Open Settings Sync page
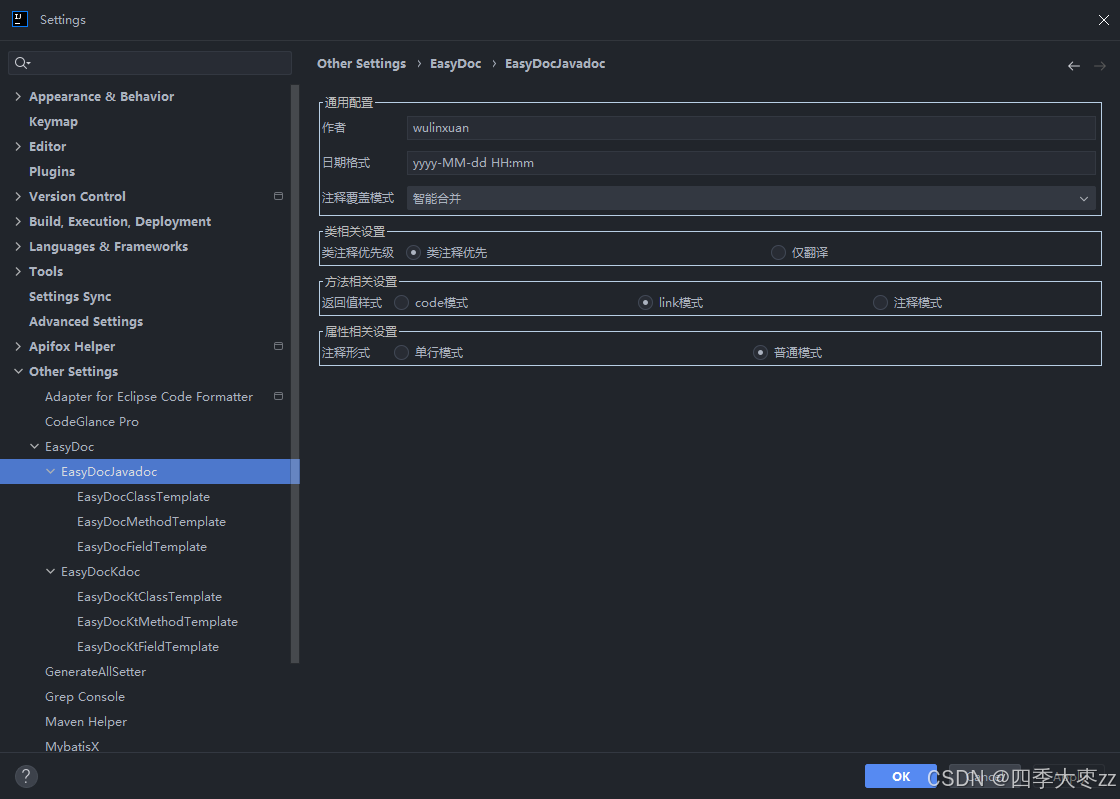This screenshot has width=1120, height=799. point(70,296)
